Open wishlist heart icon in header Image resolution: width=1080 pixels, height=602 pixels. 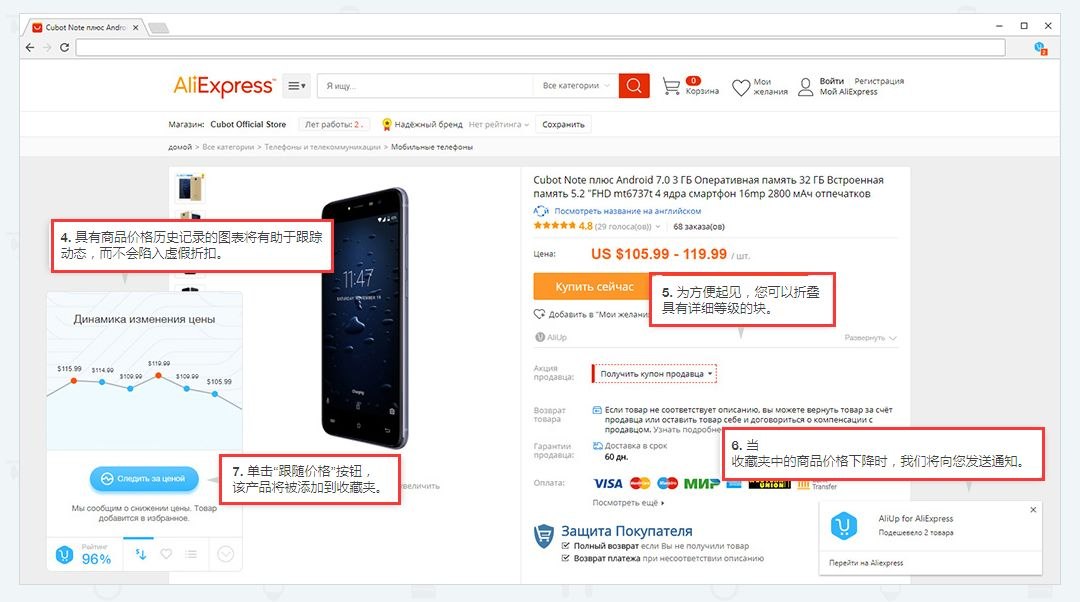[740, 87]
